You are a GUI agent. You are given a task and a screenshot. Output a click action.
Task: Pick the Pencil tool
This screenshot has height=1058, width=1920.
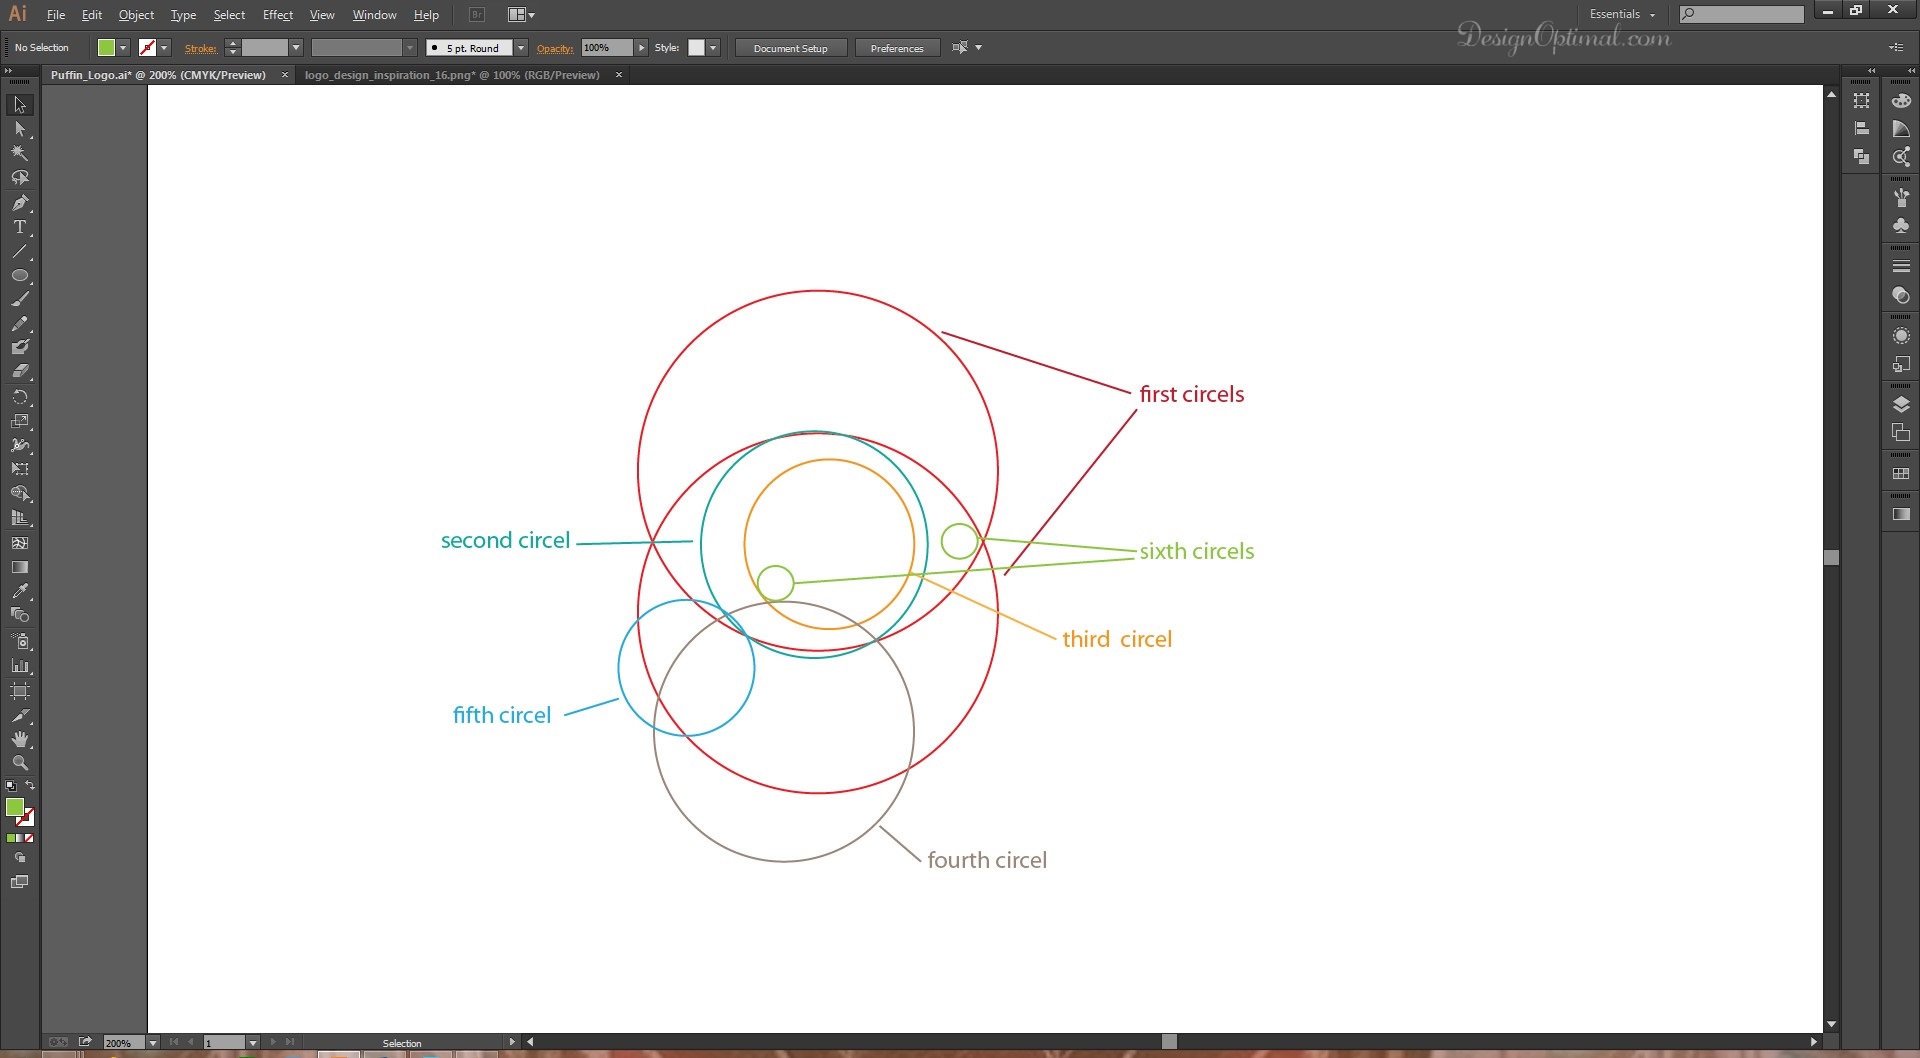19,323
